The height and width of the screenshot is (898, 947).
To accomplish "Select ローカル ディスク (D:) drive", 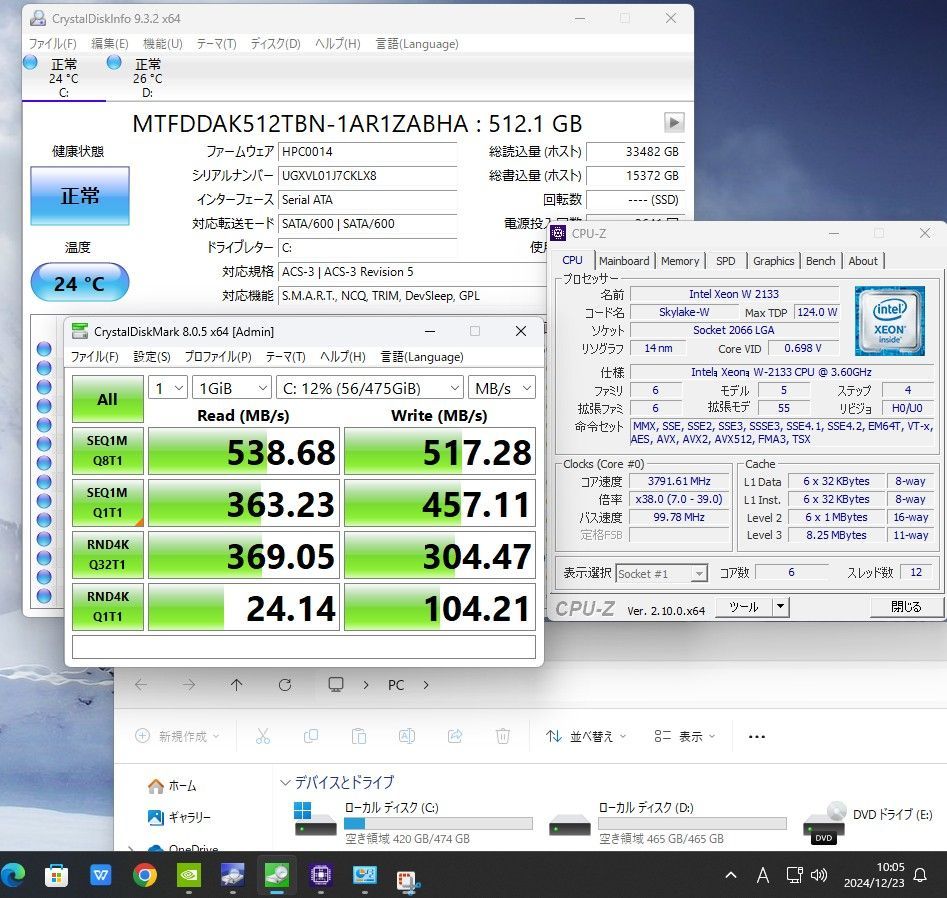I will coord(667,821).
